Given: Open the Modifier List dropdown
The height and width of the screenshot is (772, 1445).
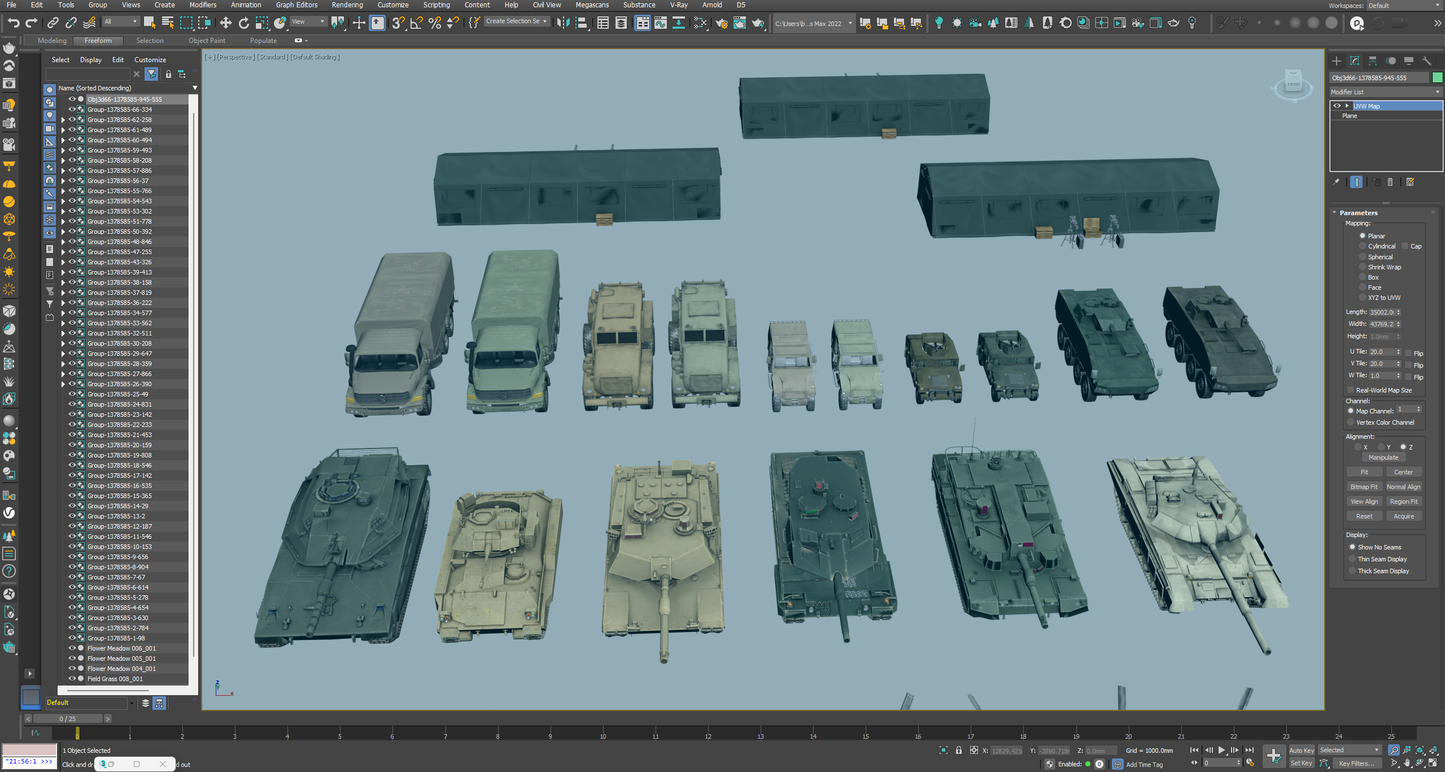Looking at the screenshot, I should (x=1386, y=92).
